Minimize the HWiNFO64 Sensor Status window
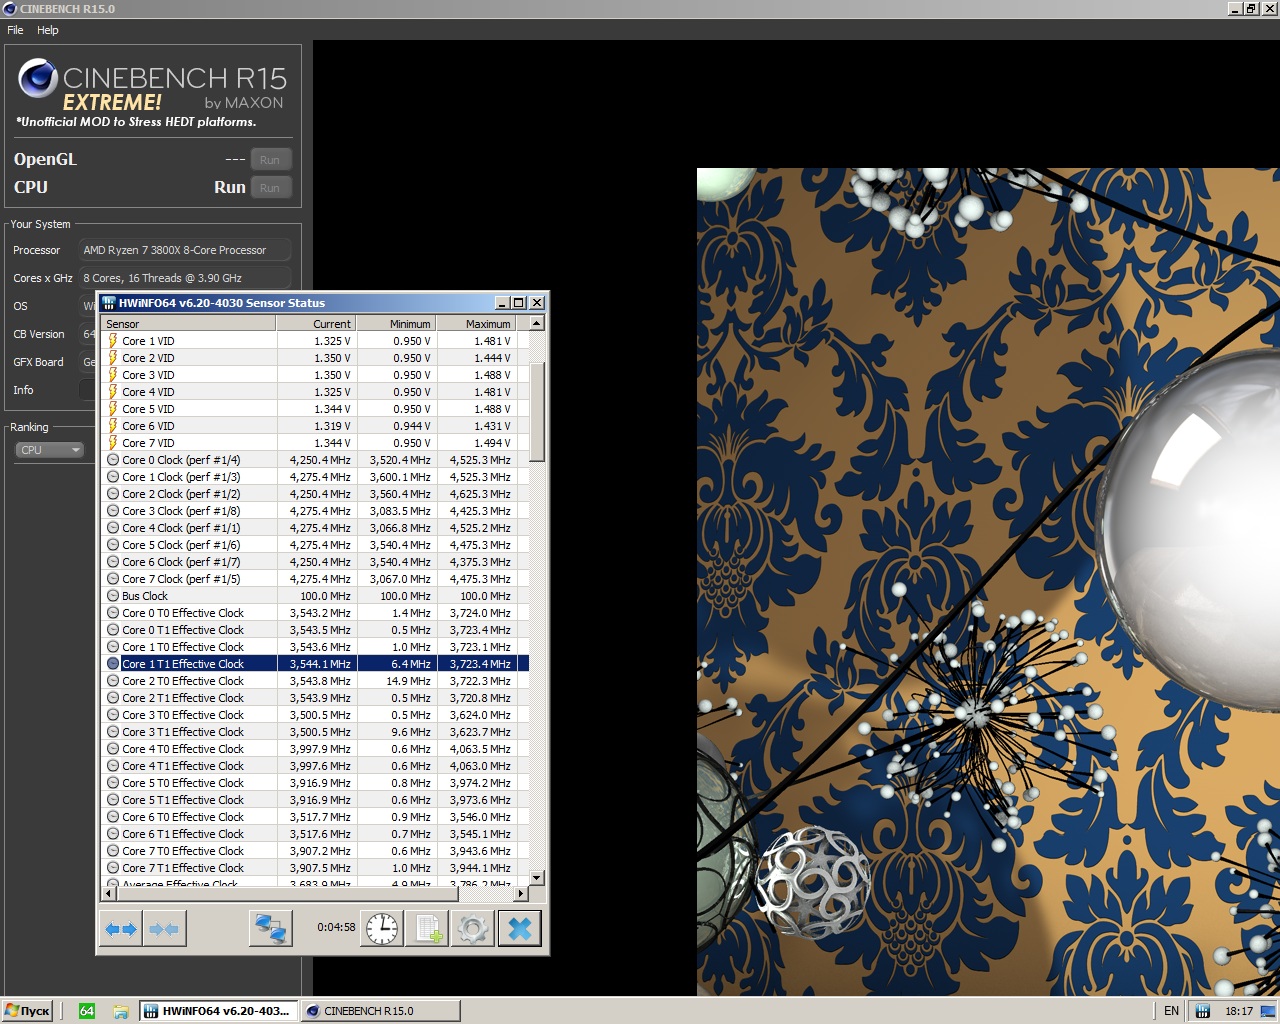This screenshot has width=1280, height=1024. 502,303
